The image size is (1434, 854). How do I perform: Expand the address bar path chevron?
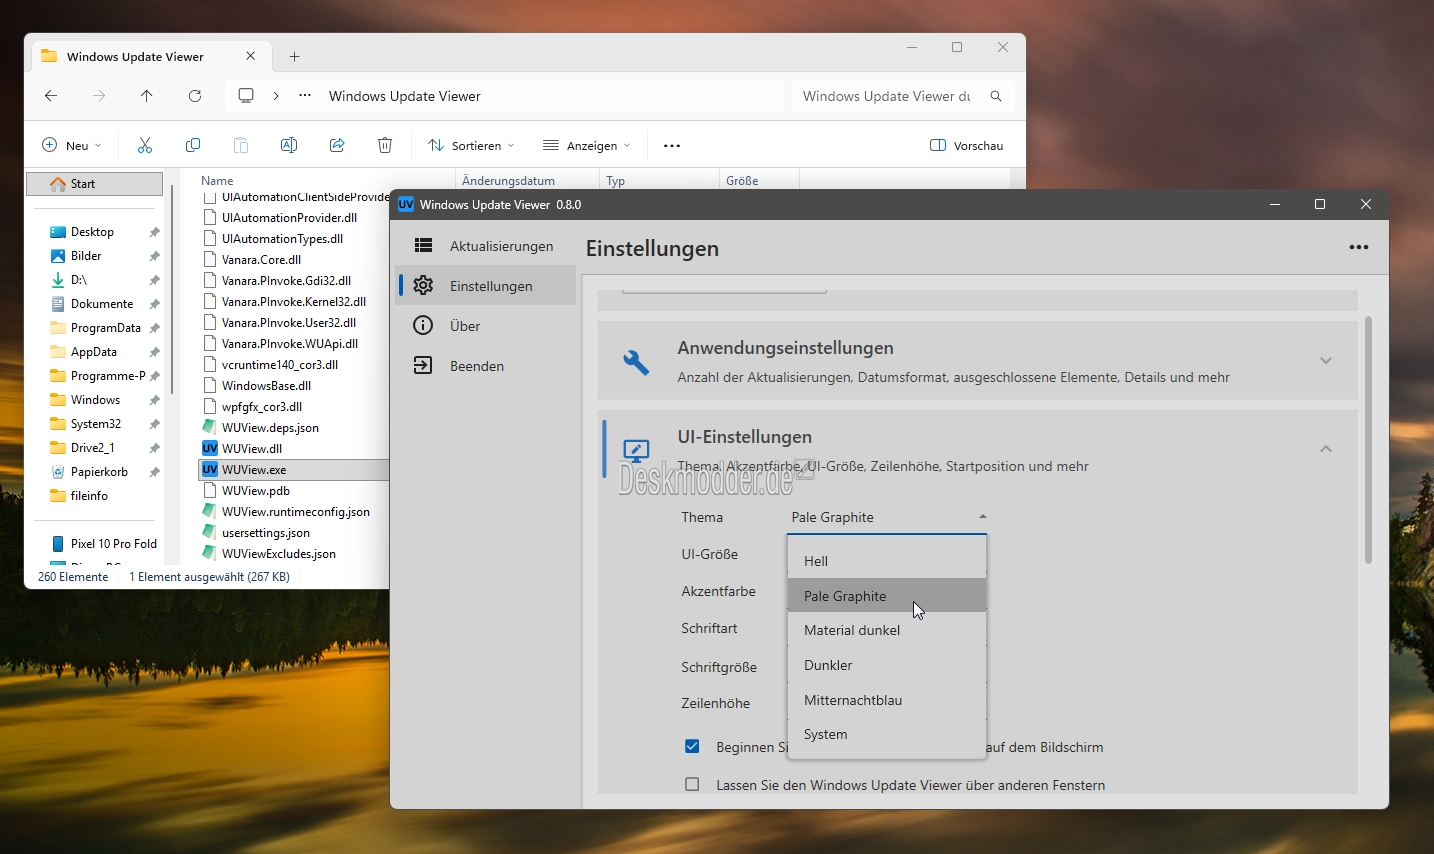click(x=276, y=96)
